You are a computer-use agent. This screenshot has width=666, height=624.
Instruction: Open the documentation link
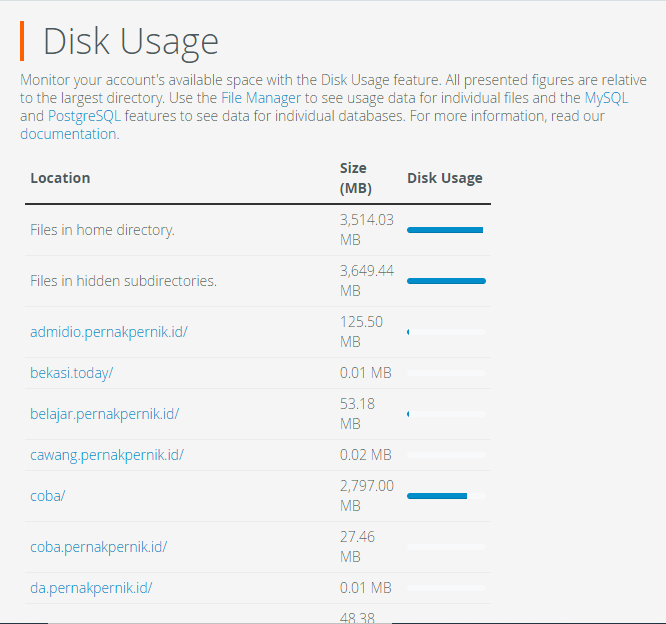pyautogui.click(x=68, y=134)
